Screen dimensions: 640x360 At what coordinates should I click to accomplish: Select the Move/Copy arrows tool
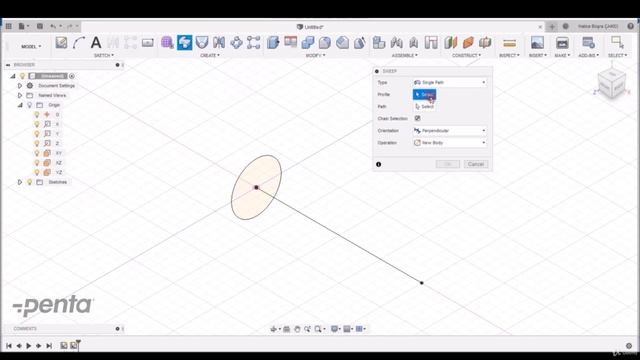point(236,42)
